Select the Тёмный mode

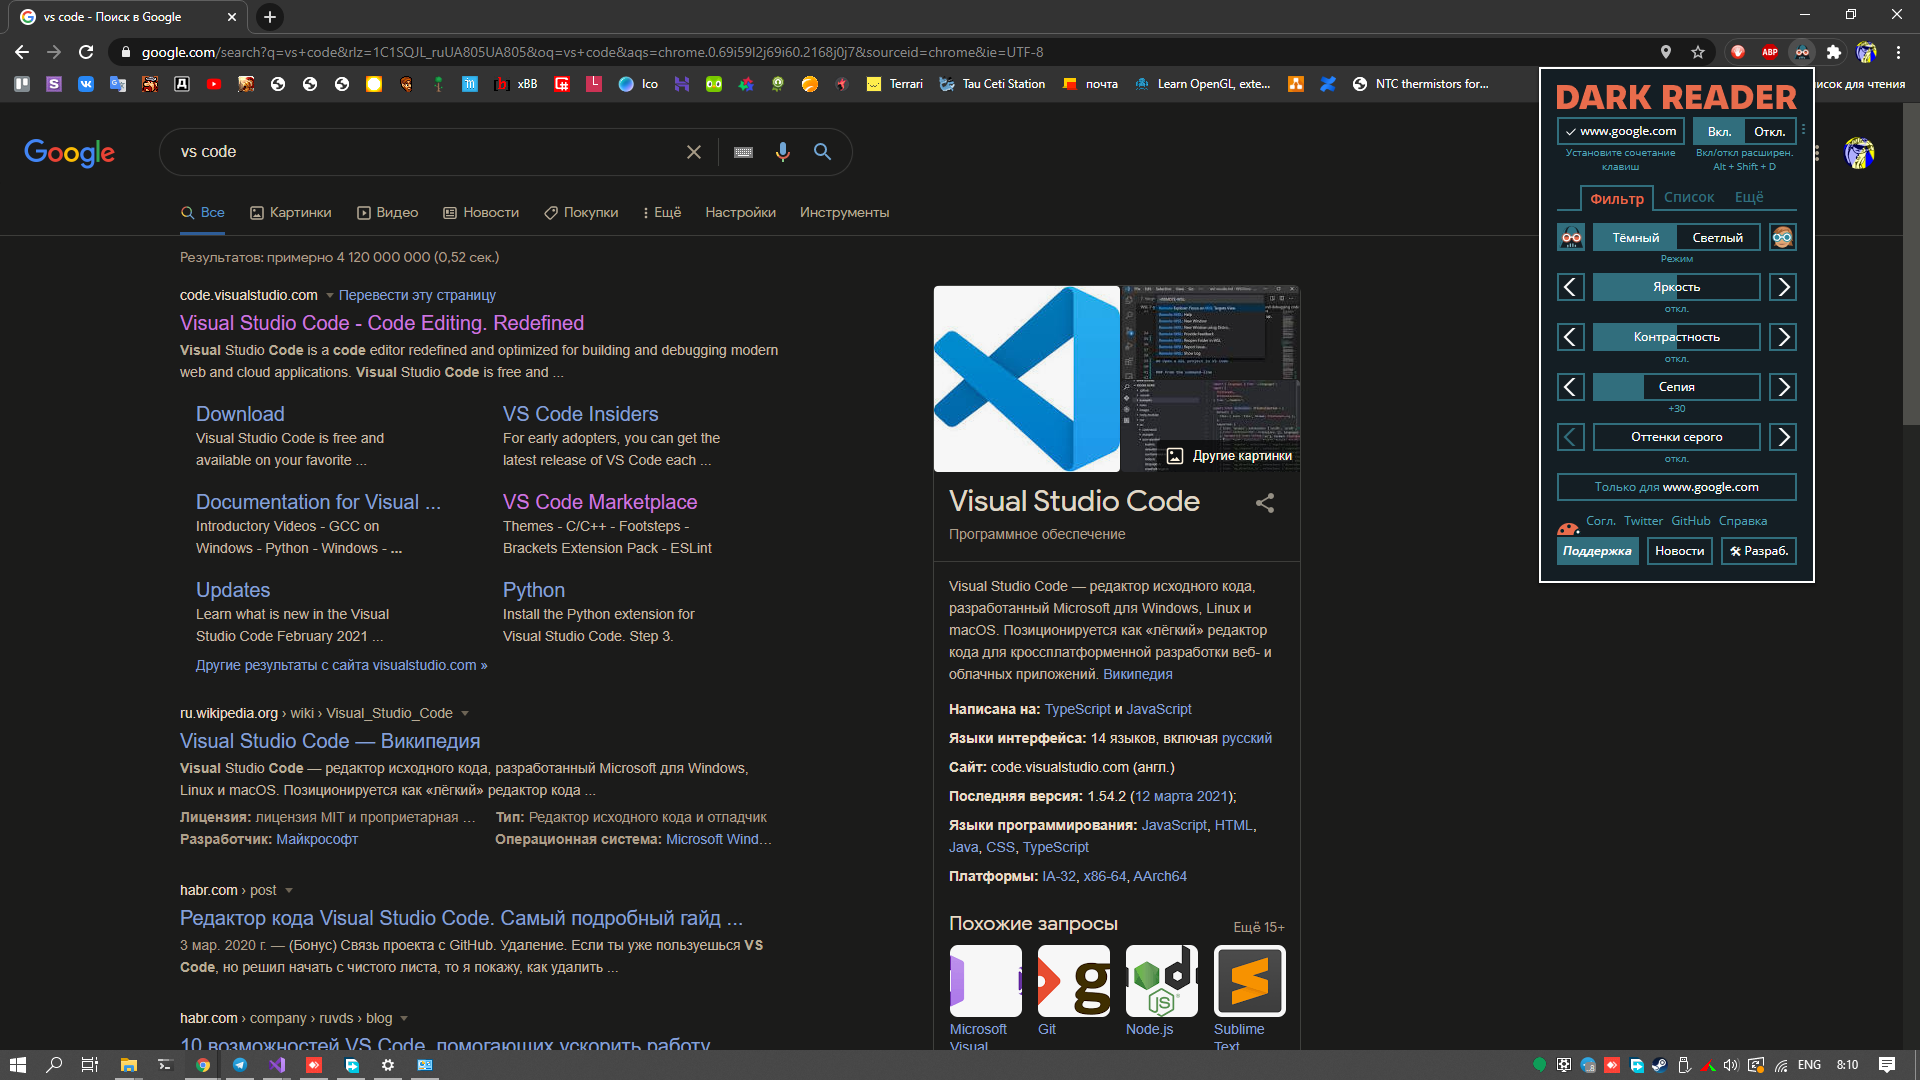point(1635,237)
